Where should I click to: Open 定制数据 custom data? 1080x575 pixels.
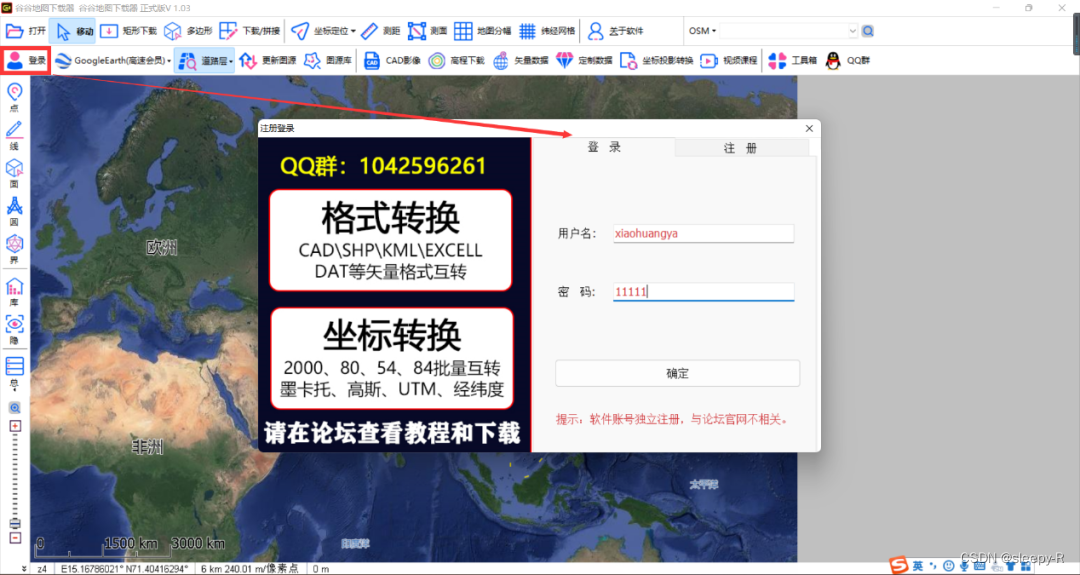tap(584, 61)
